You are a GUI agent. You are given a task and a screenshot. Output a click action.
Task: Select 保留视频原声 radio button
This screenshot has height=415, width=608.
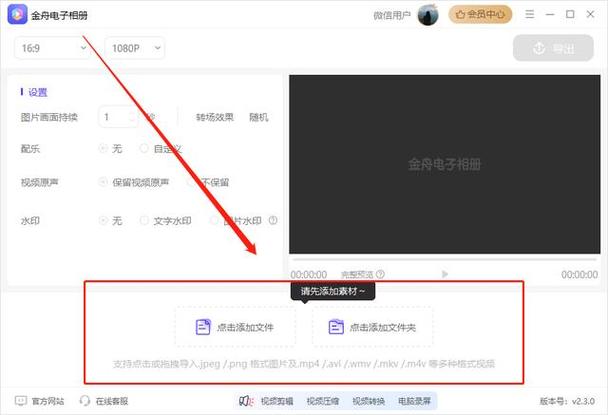103,182
